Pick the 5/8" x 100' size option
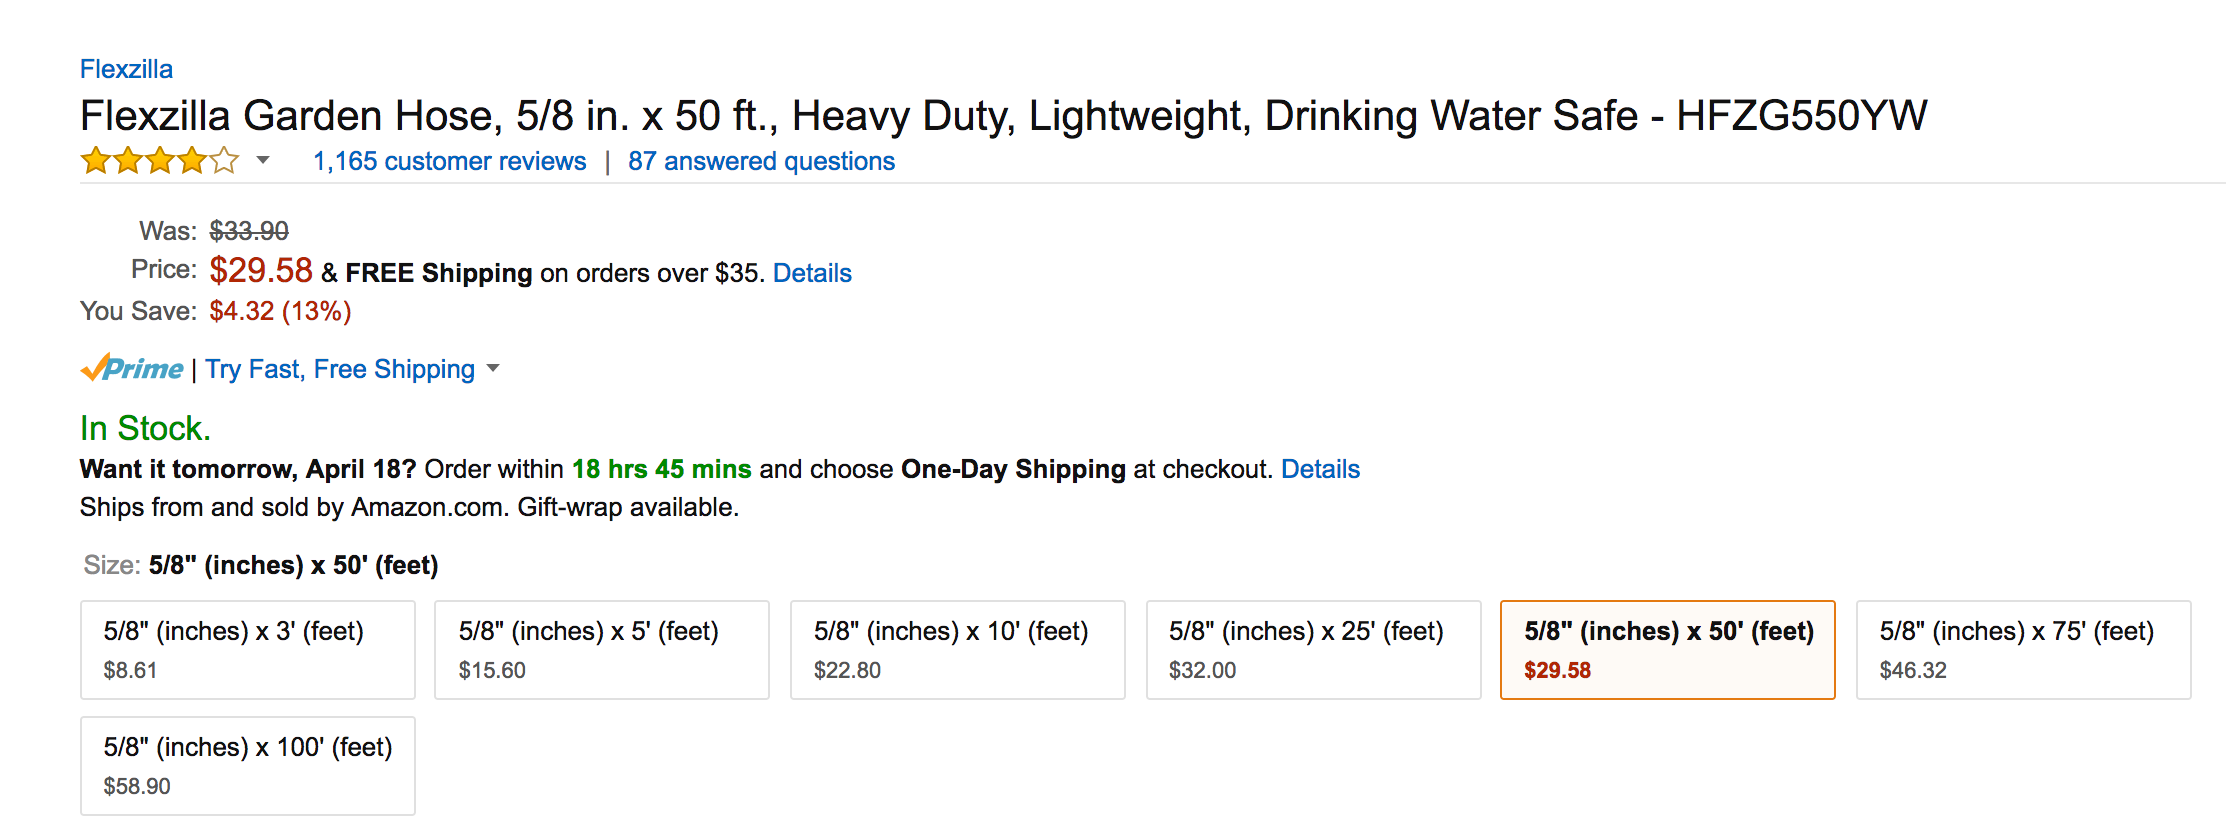Image resolution: width=2226 pixels, height=840 pixels. click(247, 766)
